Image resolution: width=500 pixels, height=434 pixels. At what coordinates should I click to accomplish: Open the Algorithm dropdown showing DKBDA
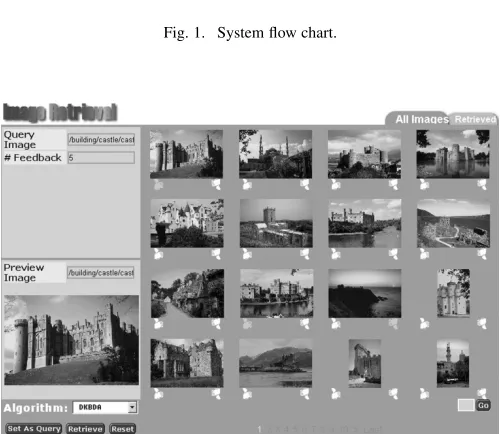pos(105,407)
